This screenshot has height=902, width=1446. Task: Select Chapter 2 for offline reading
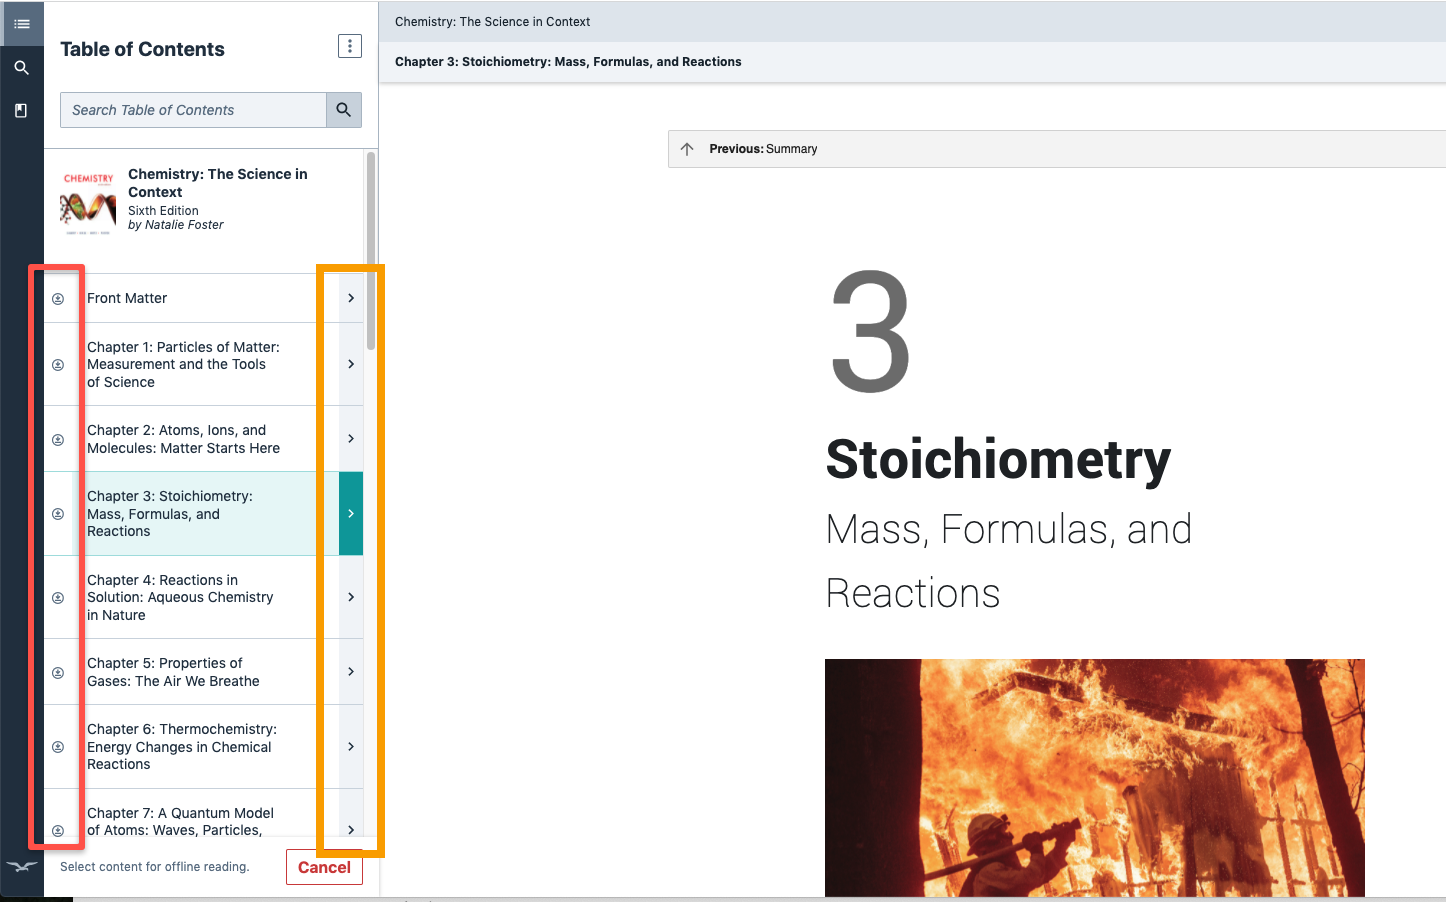tap(58, 440)
